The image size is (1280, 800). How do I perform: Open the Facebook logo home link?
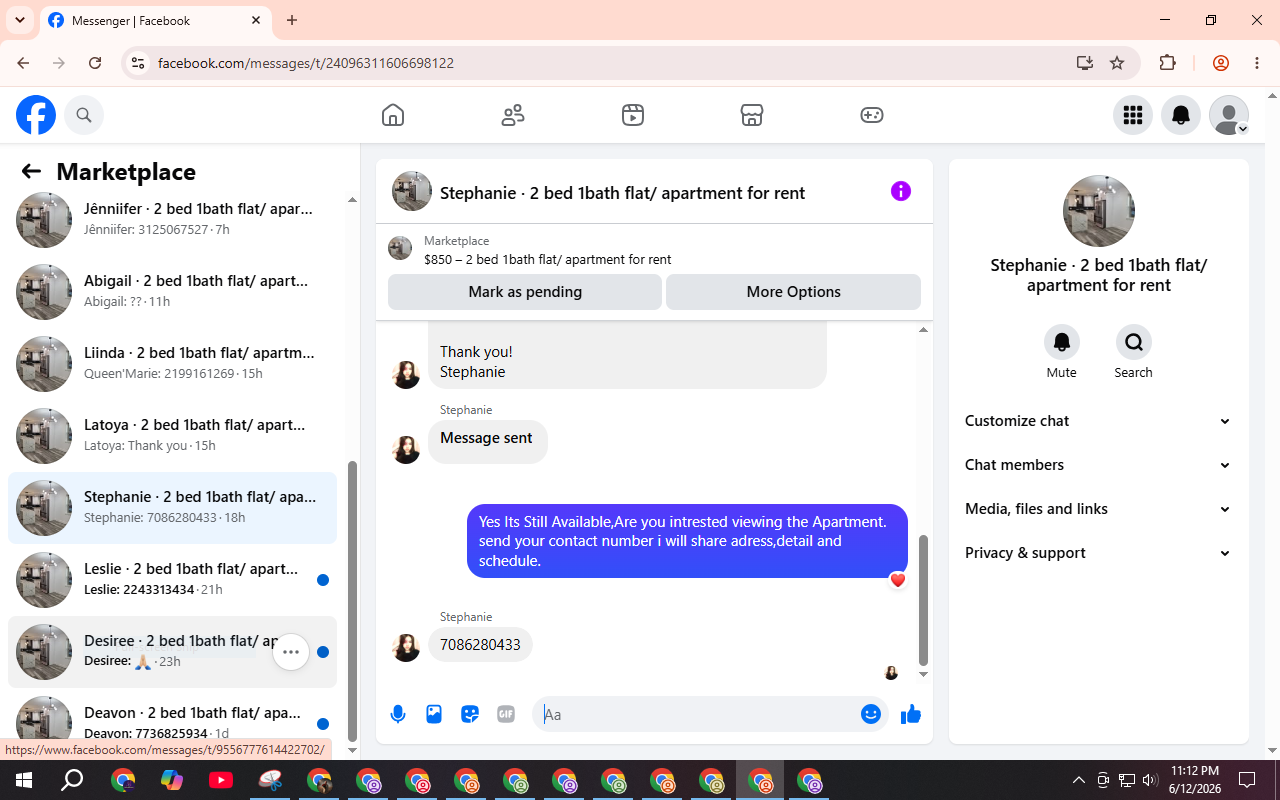(36, 115)
